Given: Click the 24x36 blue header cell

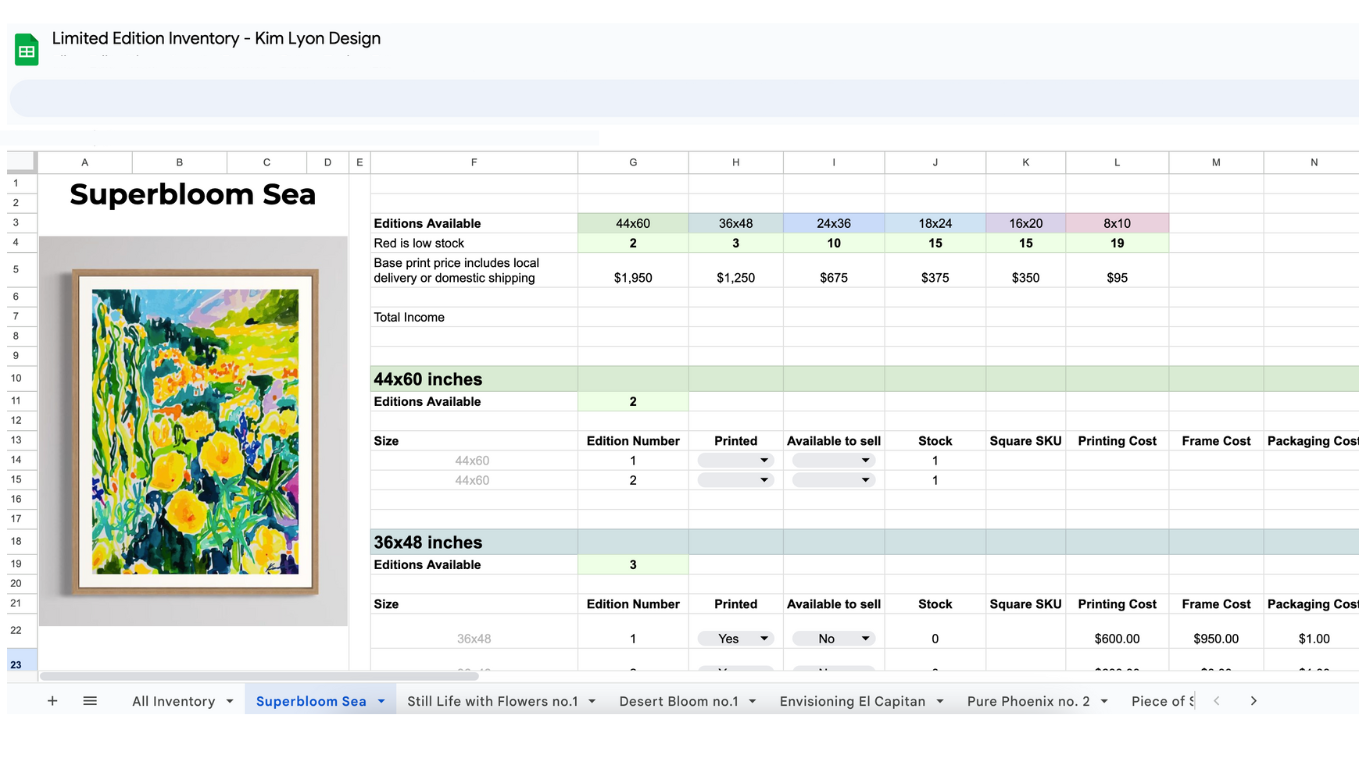Looking at the screenshot, I should [x=834, y=223].
